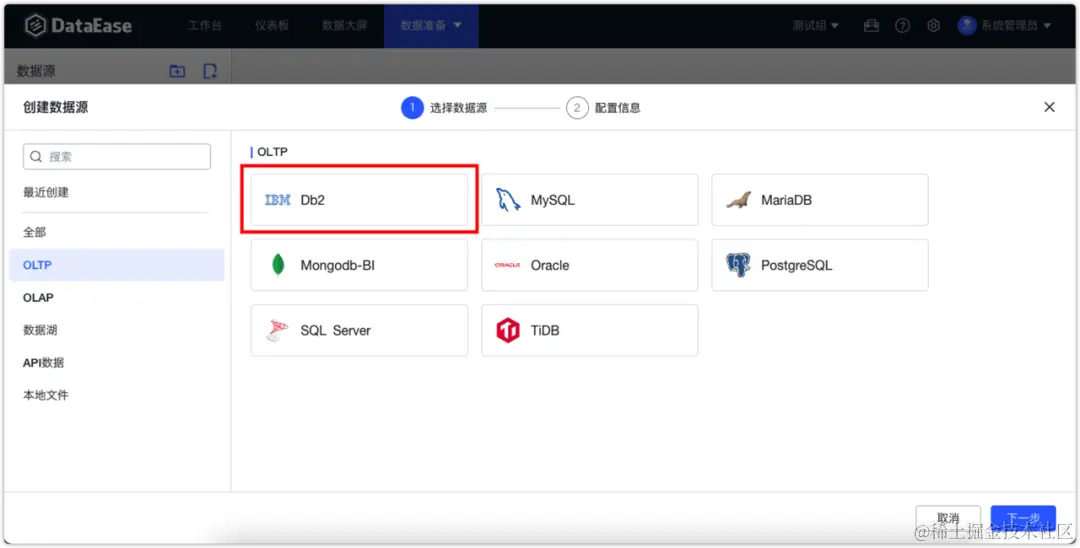Choose the MariaDB datasource card
The image size is (1080, 548).
point(820,200)
